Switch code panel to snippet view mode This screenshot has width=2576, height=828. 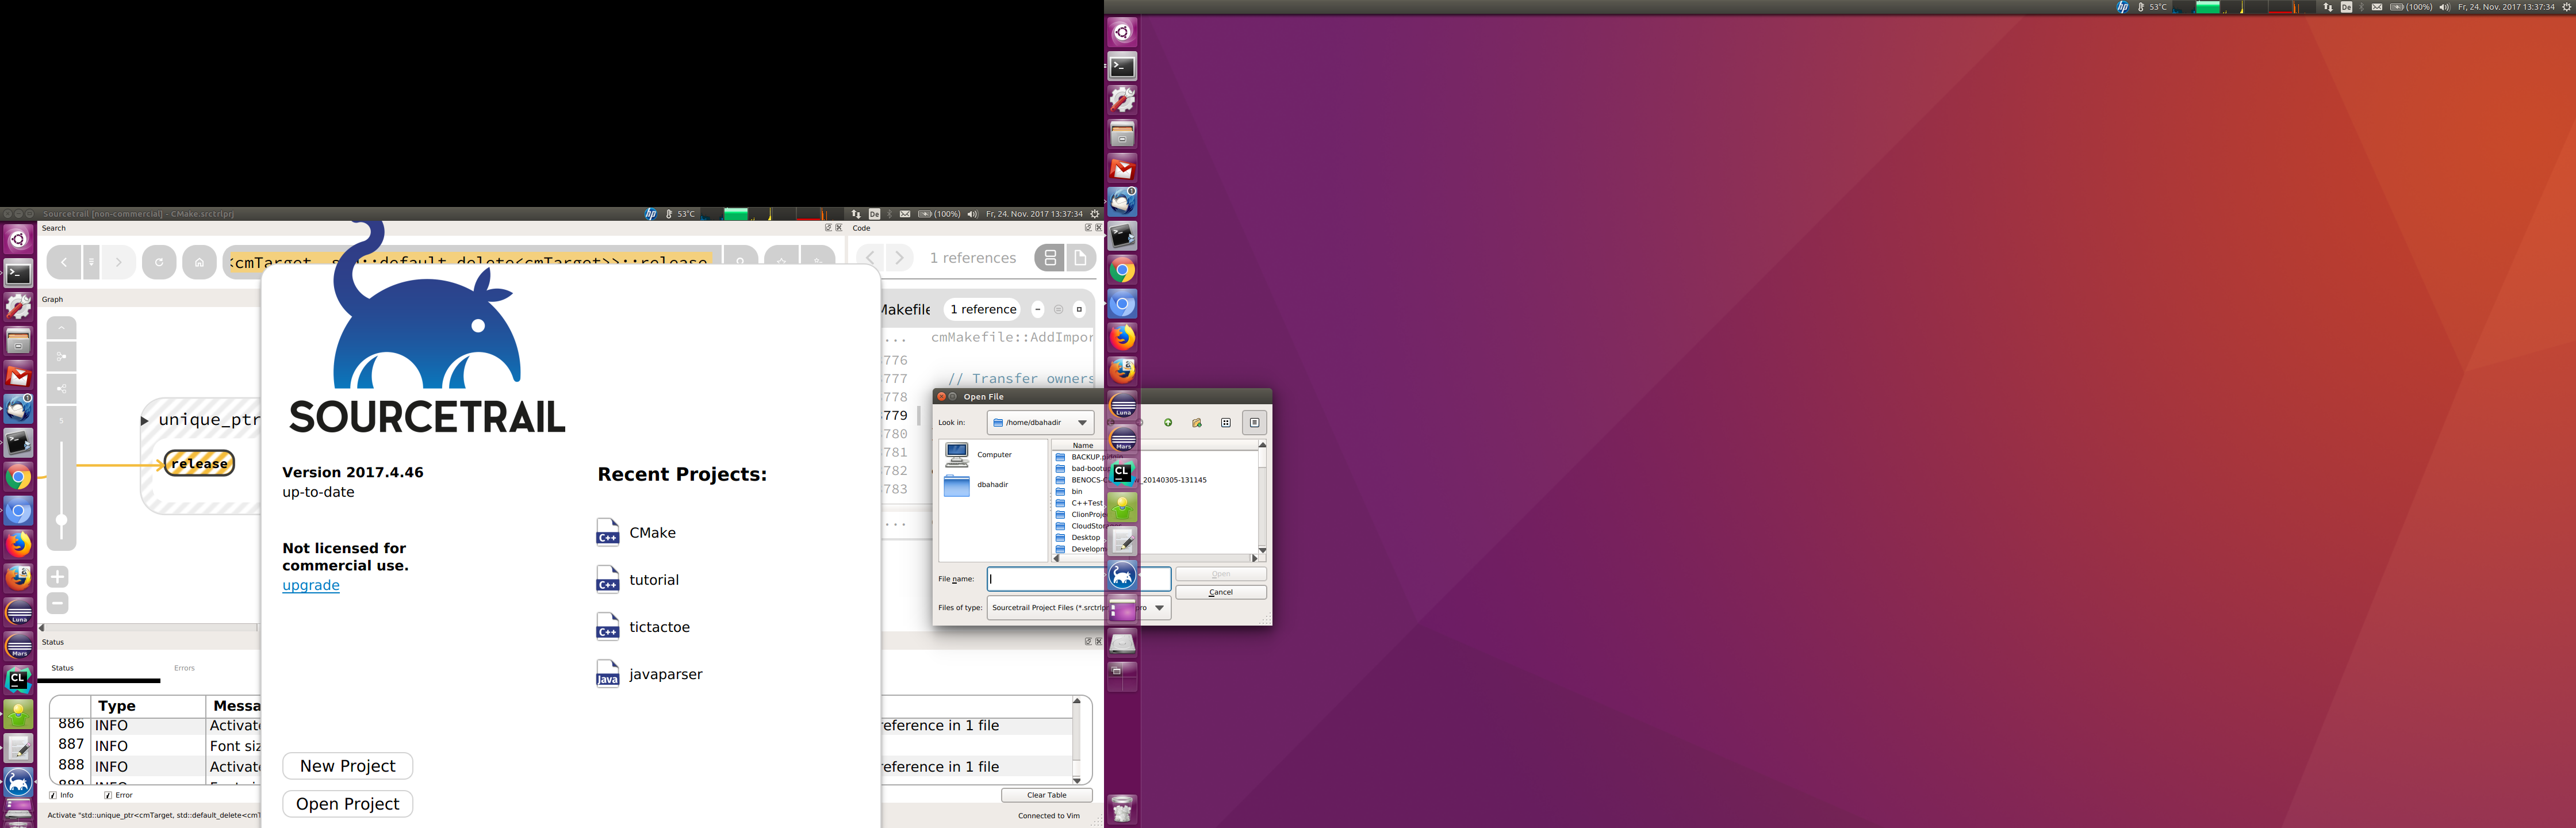1049,257
